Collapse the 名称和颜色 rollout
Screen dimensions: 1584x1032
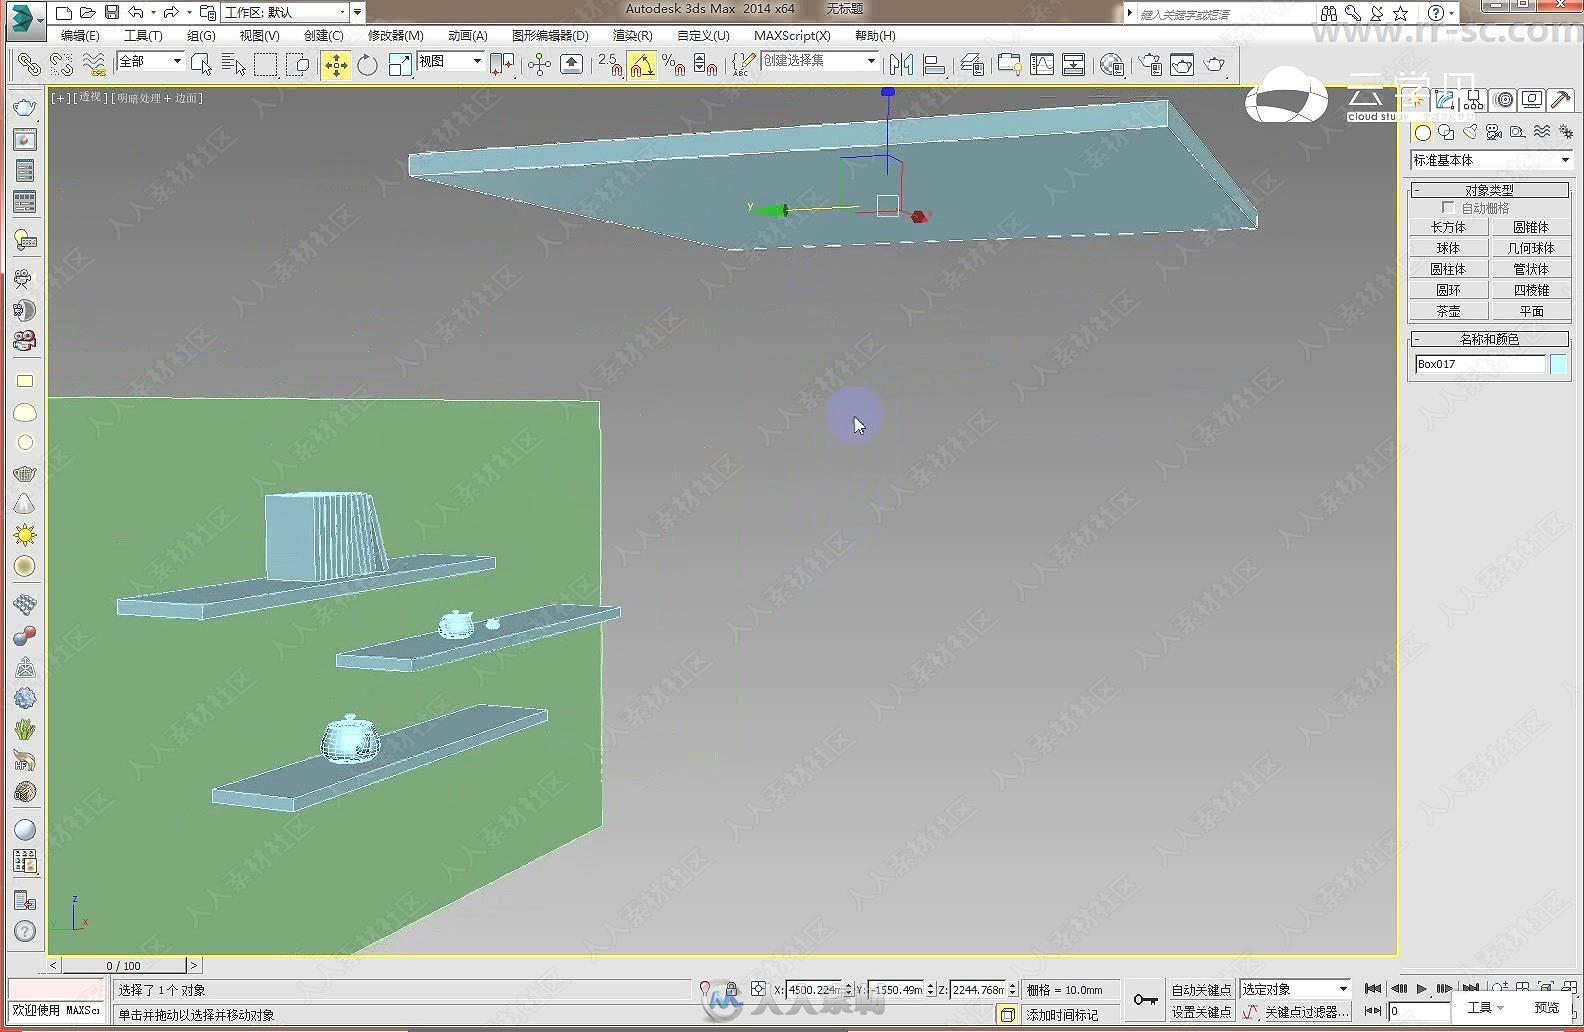pyautogui.click(x=1489, y=339)
